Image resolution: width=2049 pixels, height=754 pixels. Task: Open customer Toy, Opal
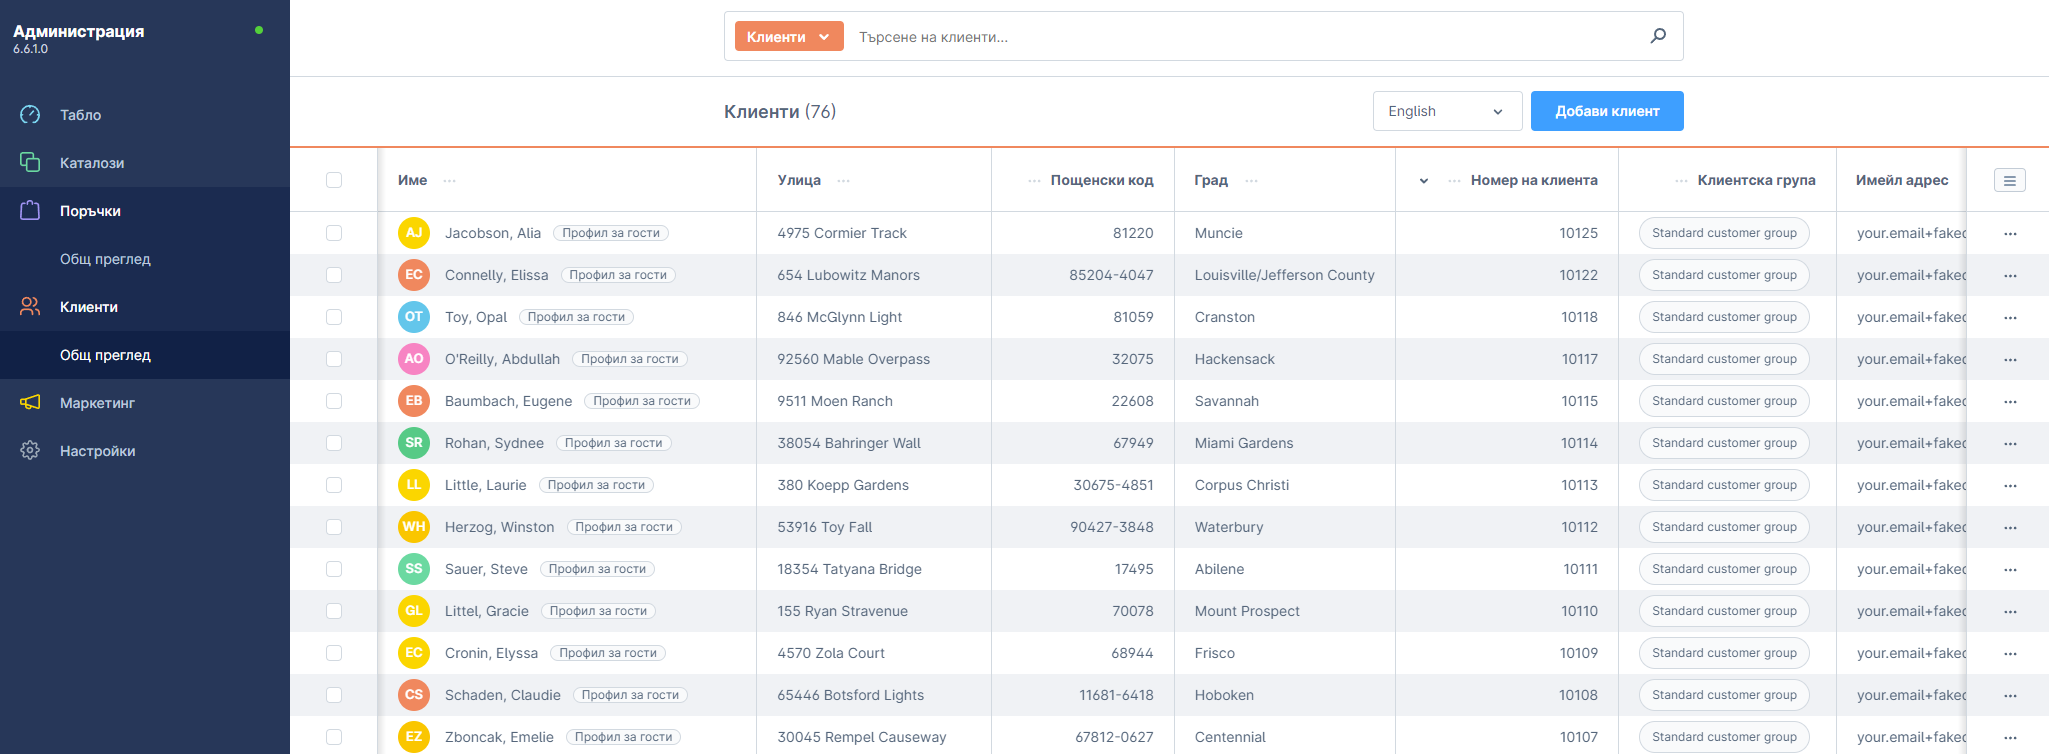476,317
